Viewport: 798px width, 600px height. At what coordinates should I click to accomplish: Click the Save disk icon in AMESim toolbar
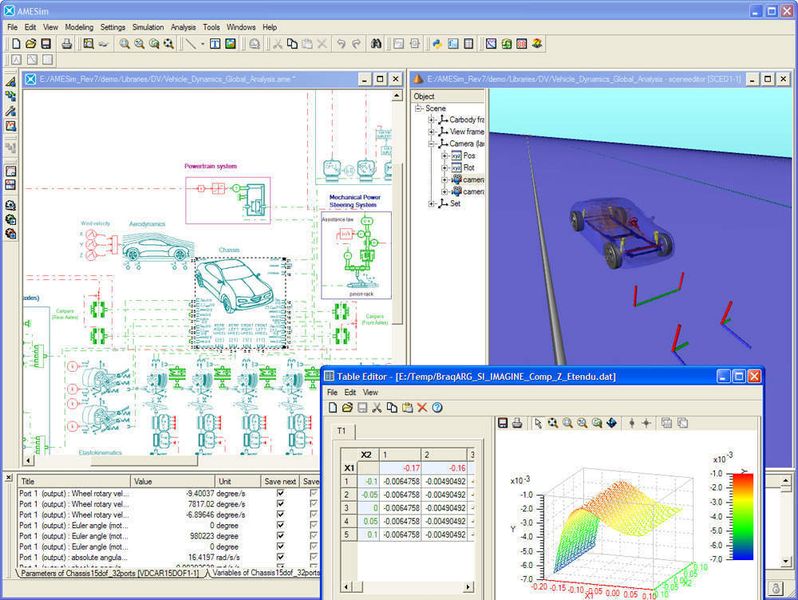(x=46, y=44)
